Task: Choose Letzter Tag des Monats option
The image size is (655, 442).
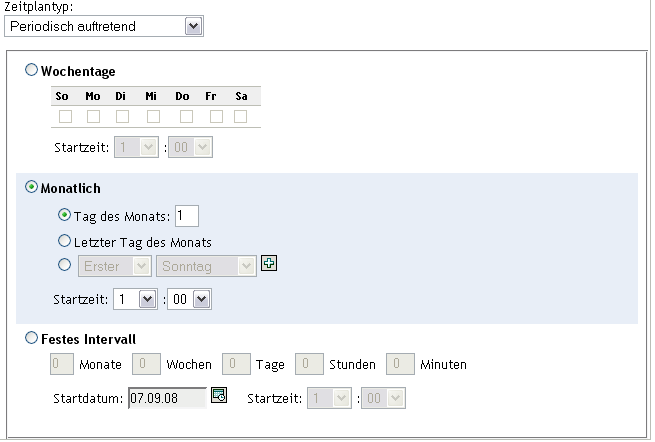Action: click(x=66, y=241)
